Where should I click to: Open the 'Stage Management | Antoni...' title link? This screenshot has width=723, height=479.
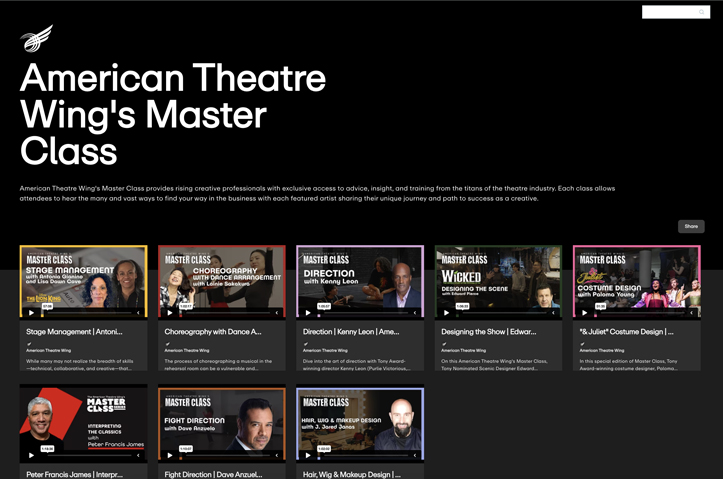[74, 331]
